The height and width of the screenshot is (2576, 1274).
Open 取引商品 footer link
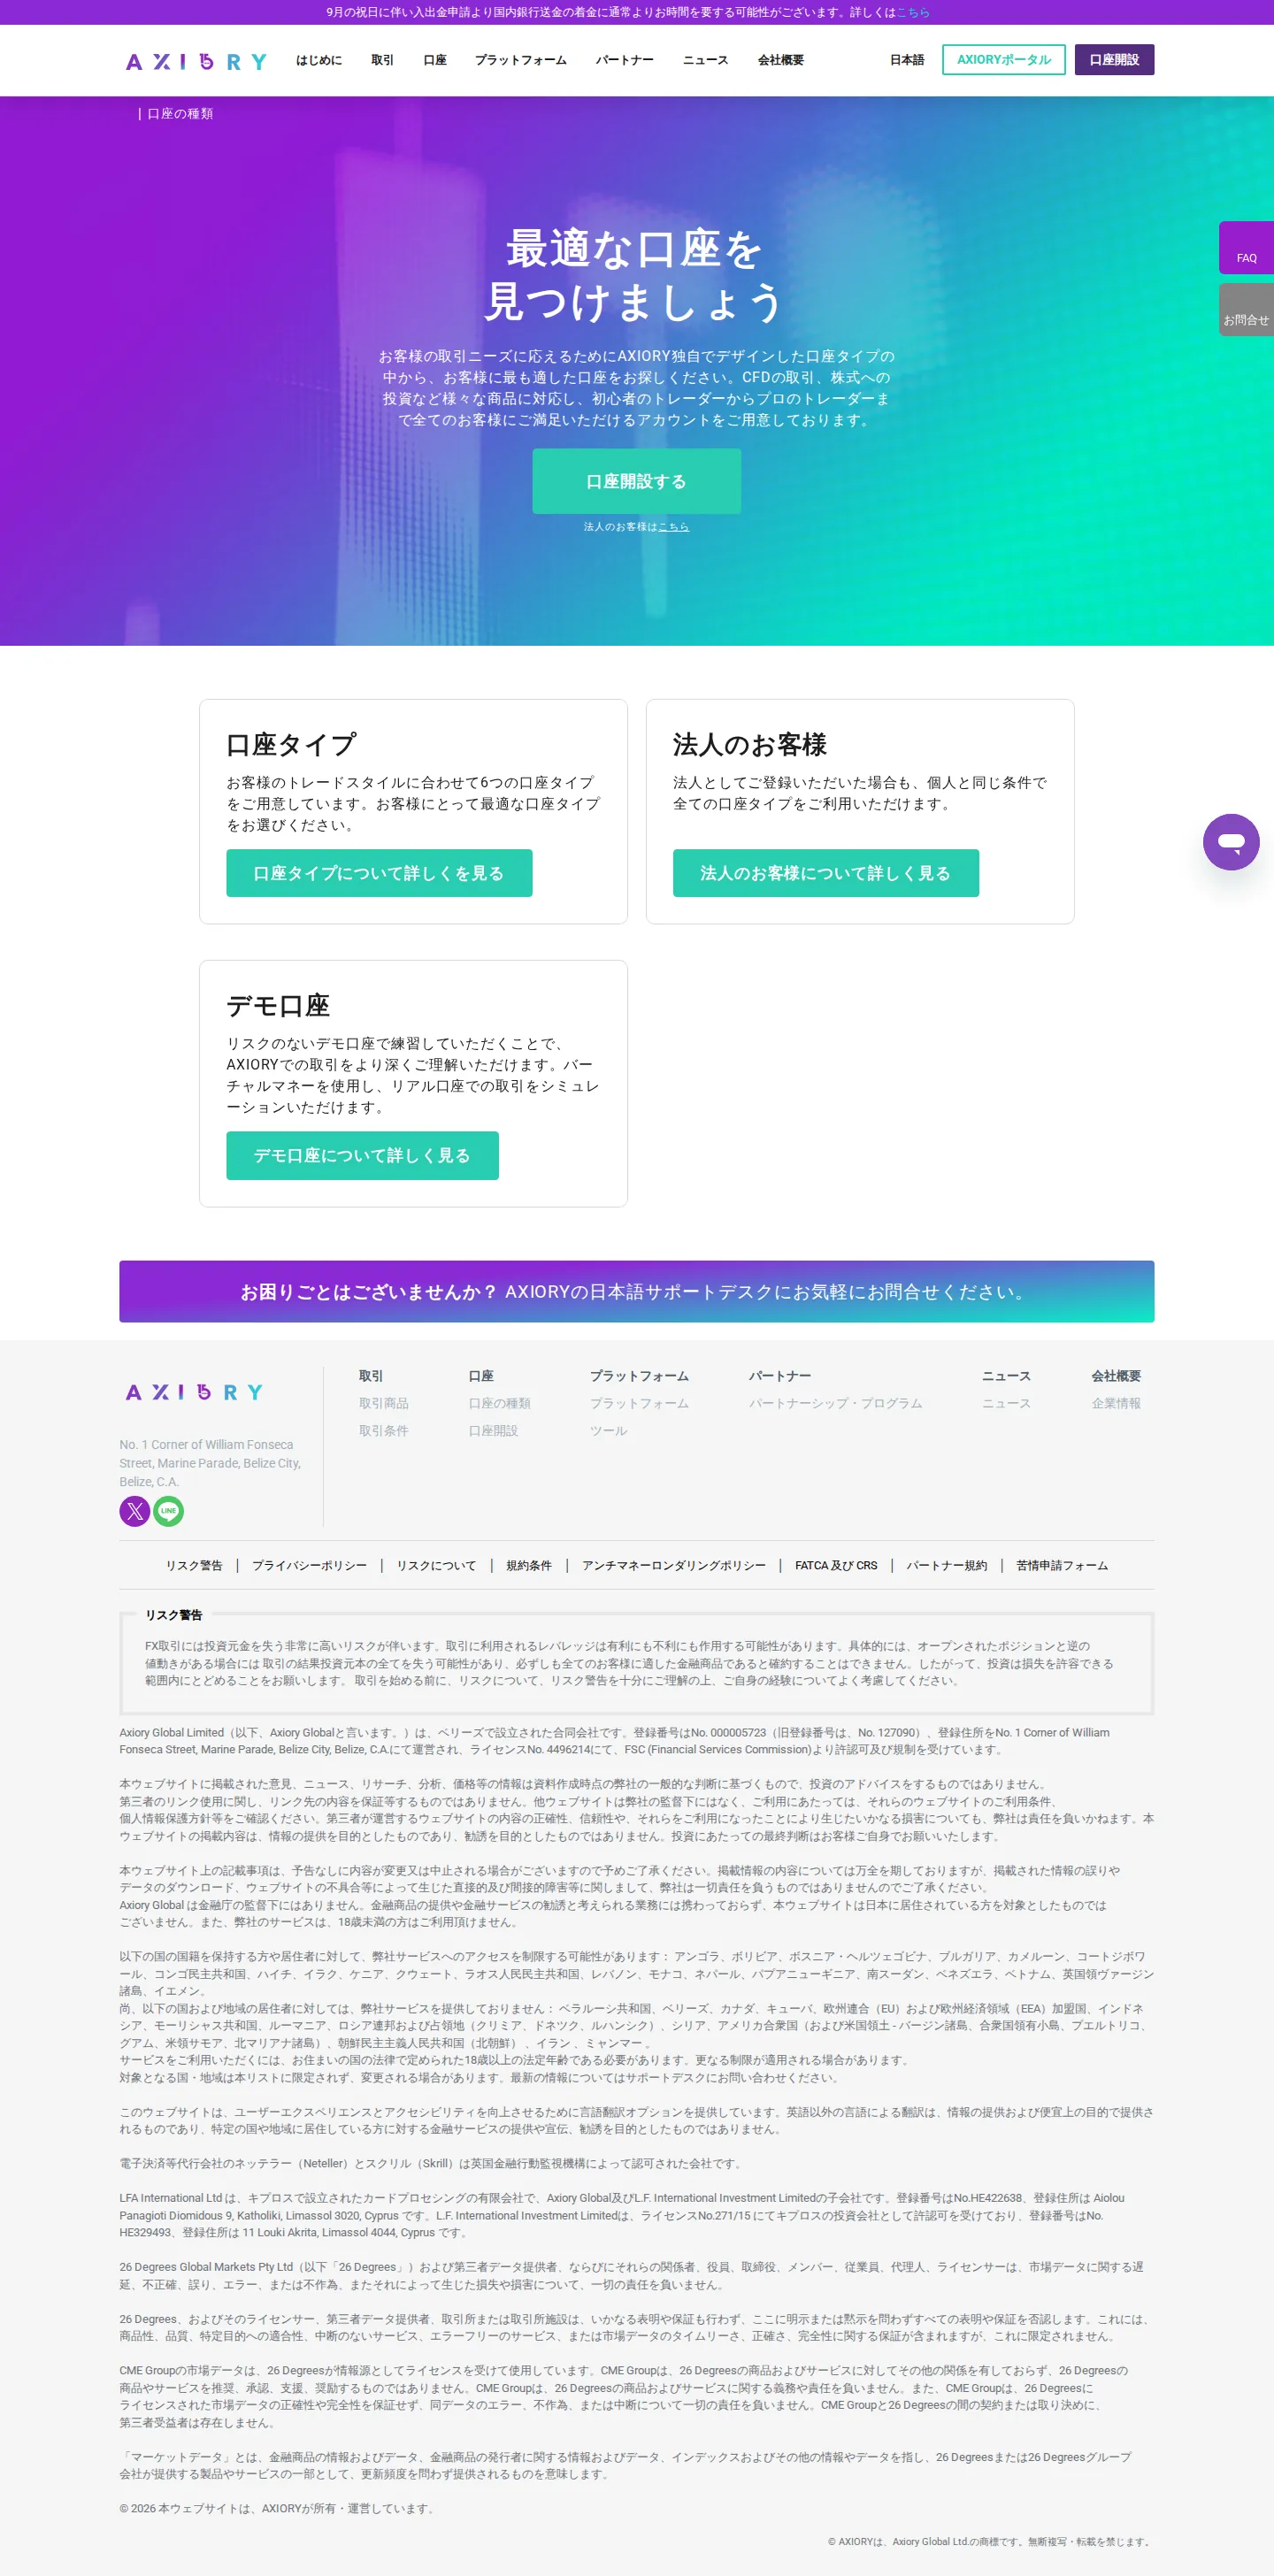tap(384, 1403)
